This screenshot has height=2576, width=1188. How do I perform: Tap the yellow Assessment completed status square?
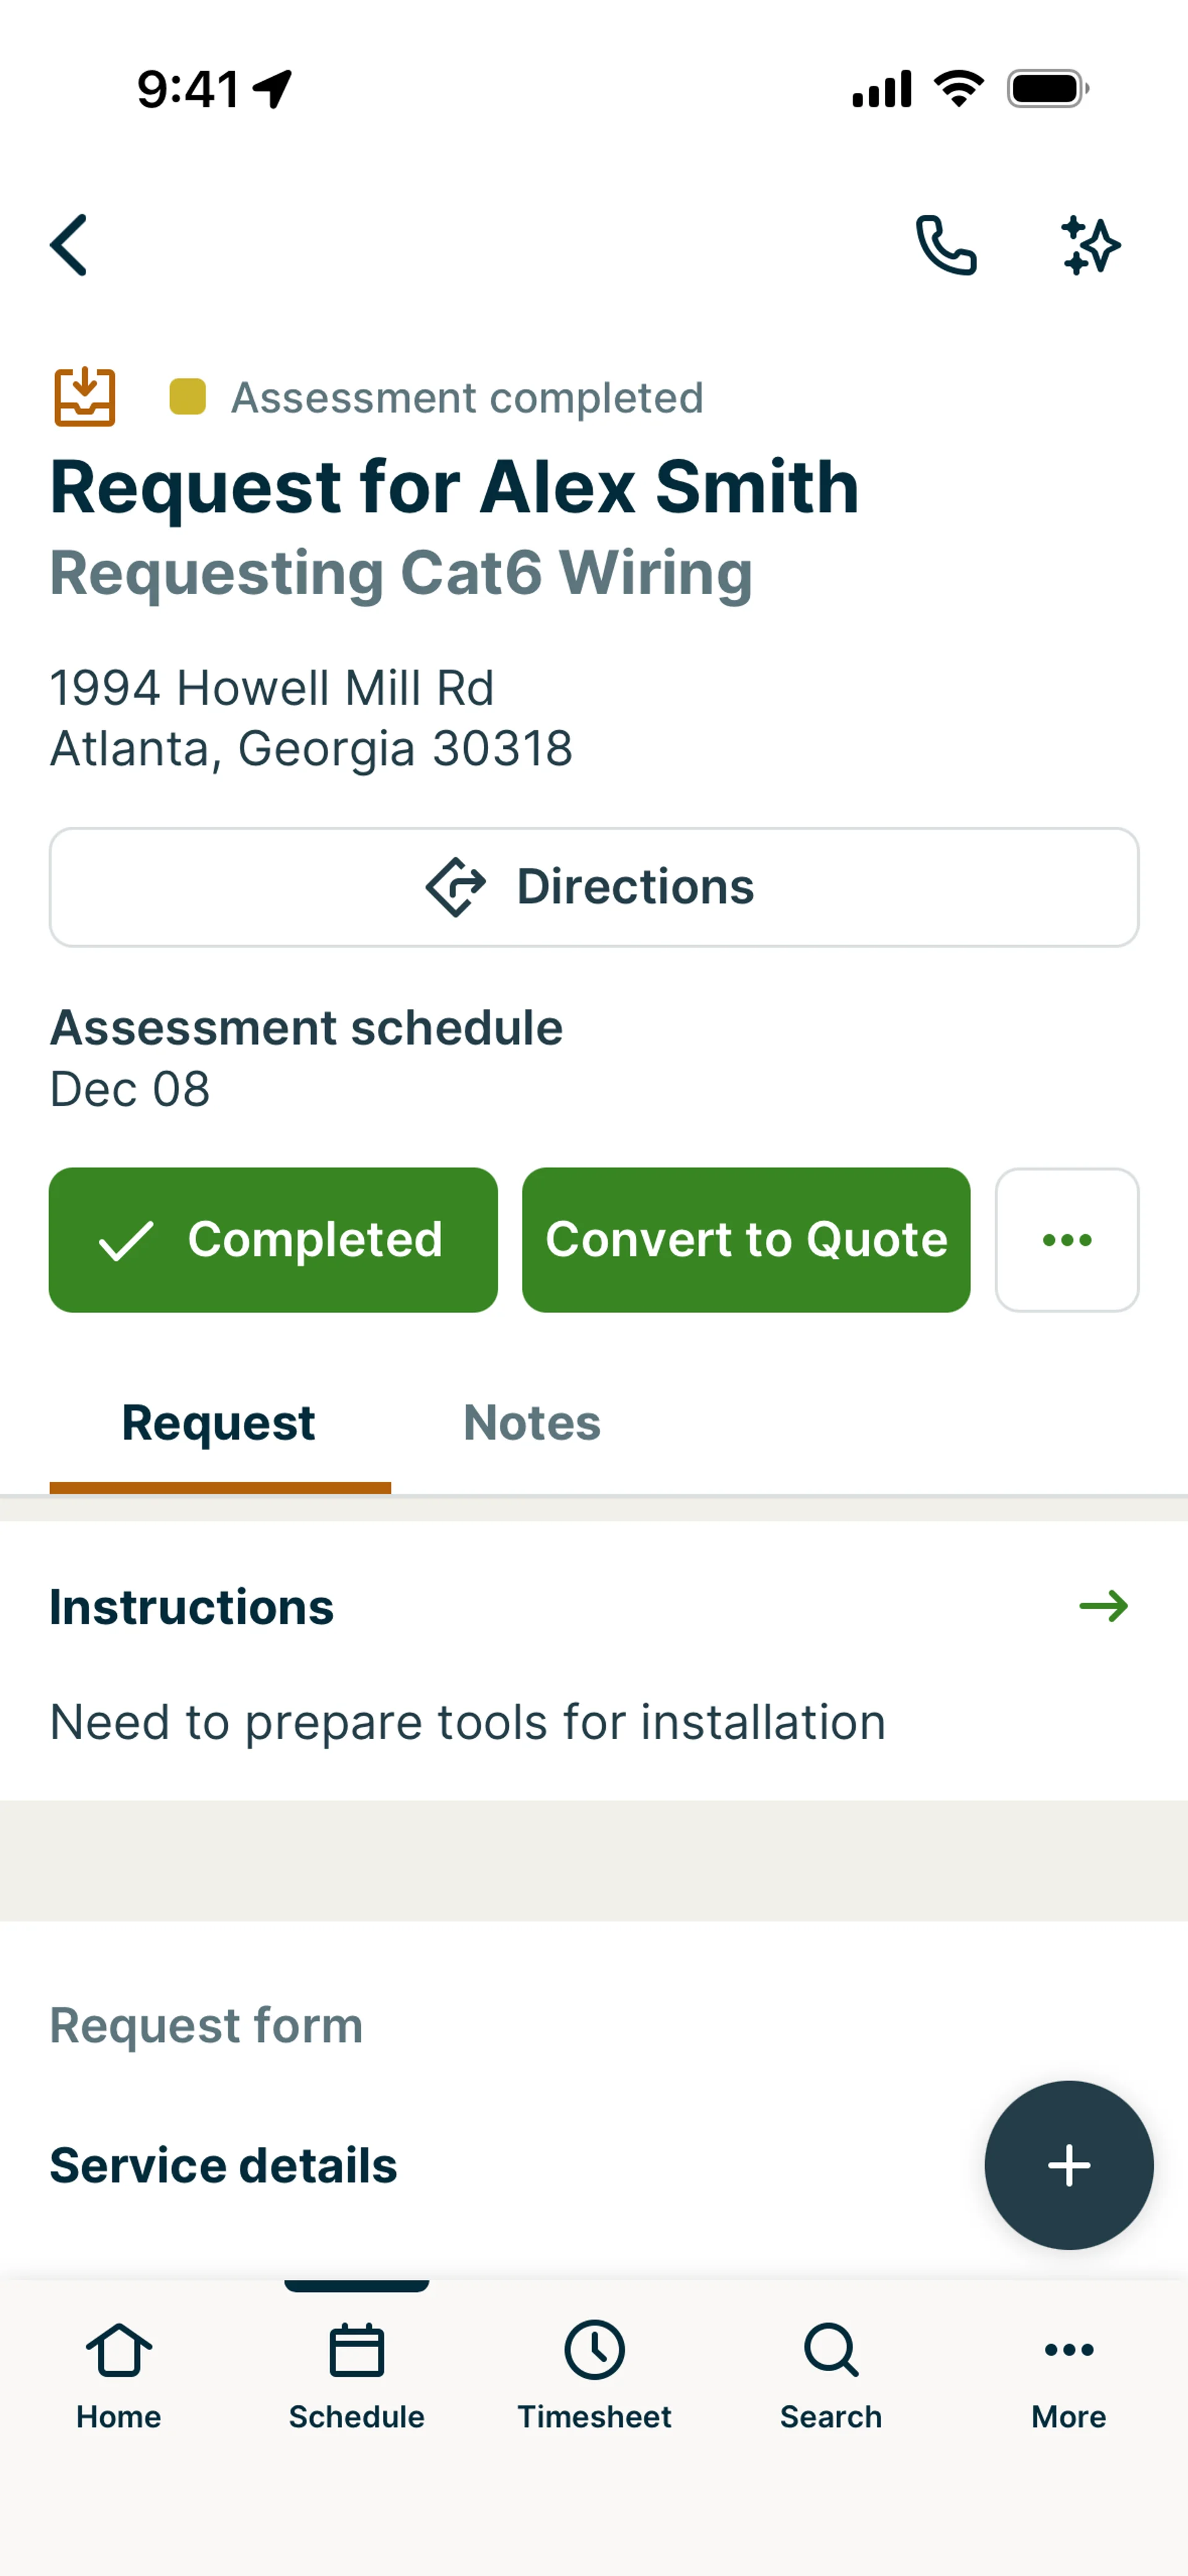(x=188, y=397)
